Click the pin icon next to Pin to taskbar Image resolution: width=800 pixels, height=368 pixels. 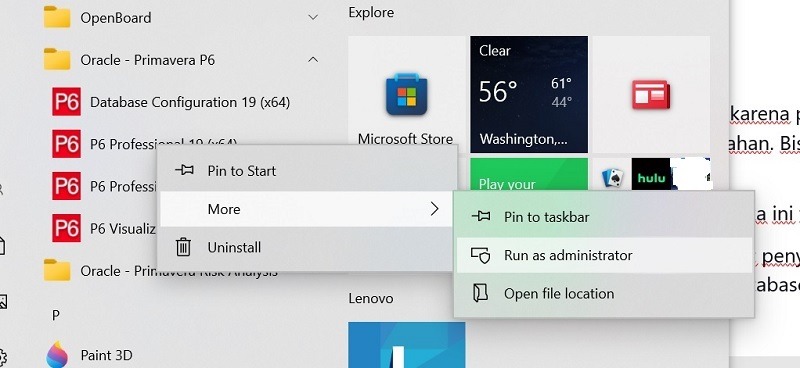click(x=481, y=217)
